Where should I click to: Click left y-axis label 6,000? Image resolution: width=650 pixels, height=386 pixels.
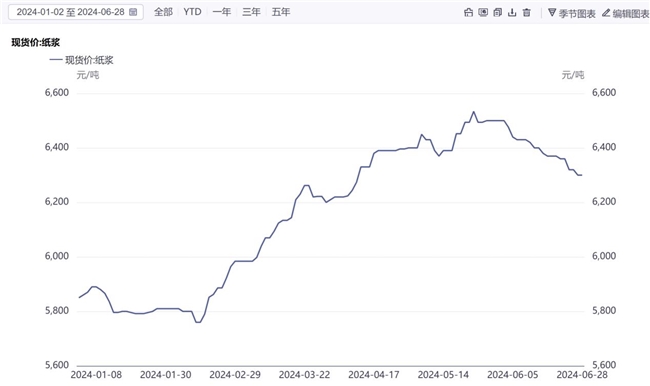57,256
